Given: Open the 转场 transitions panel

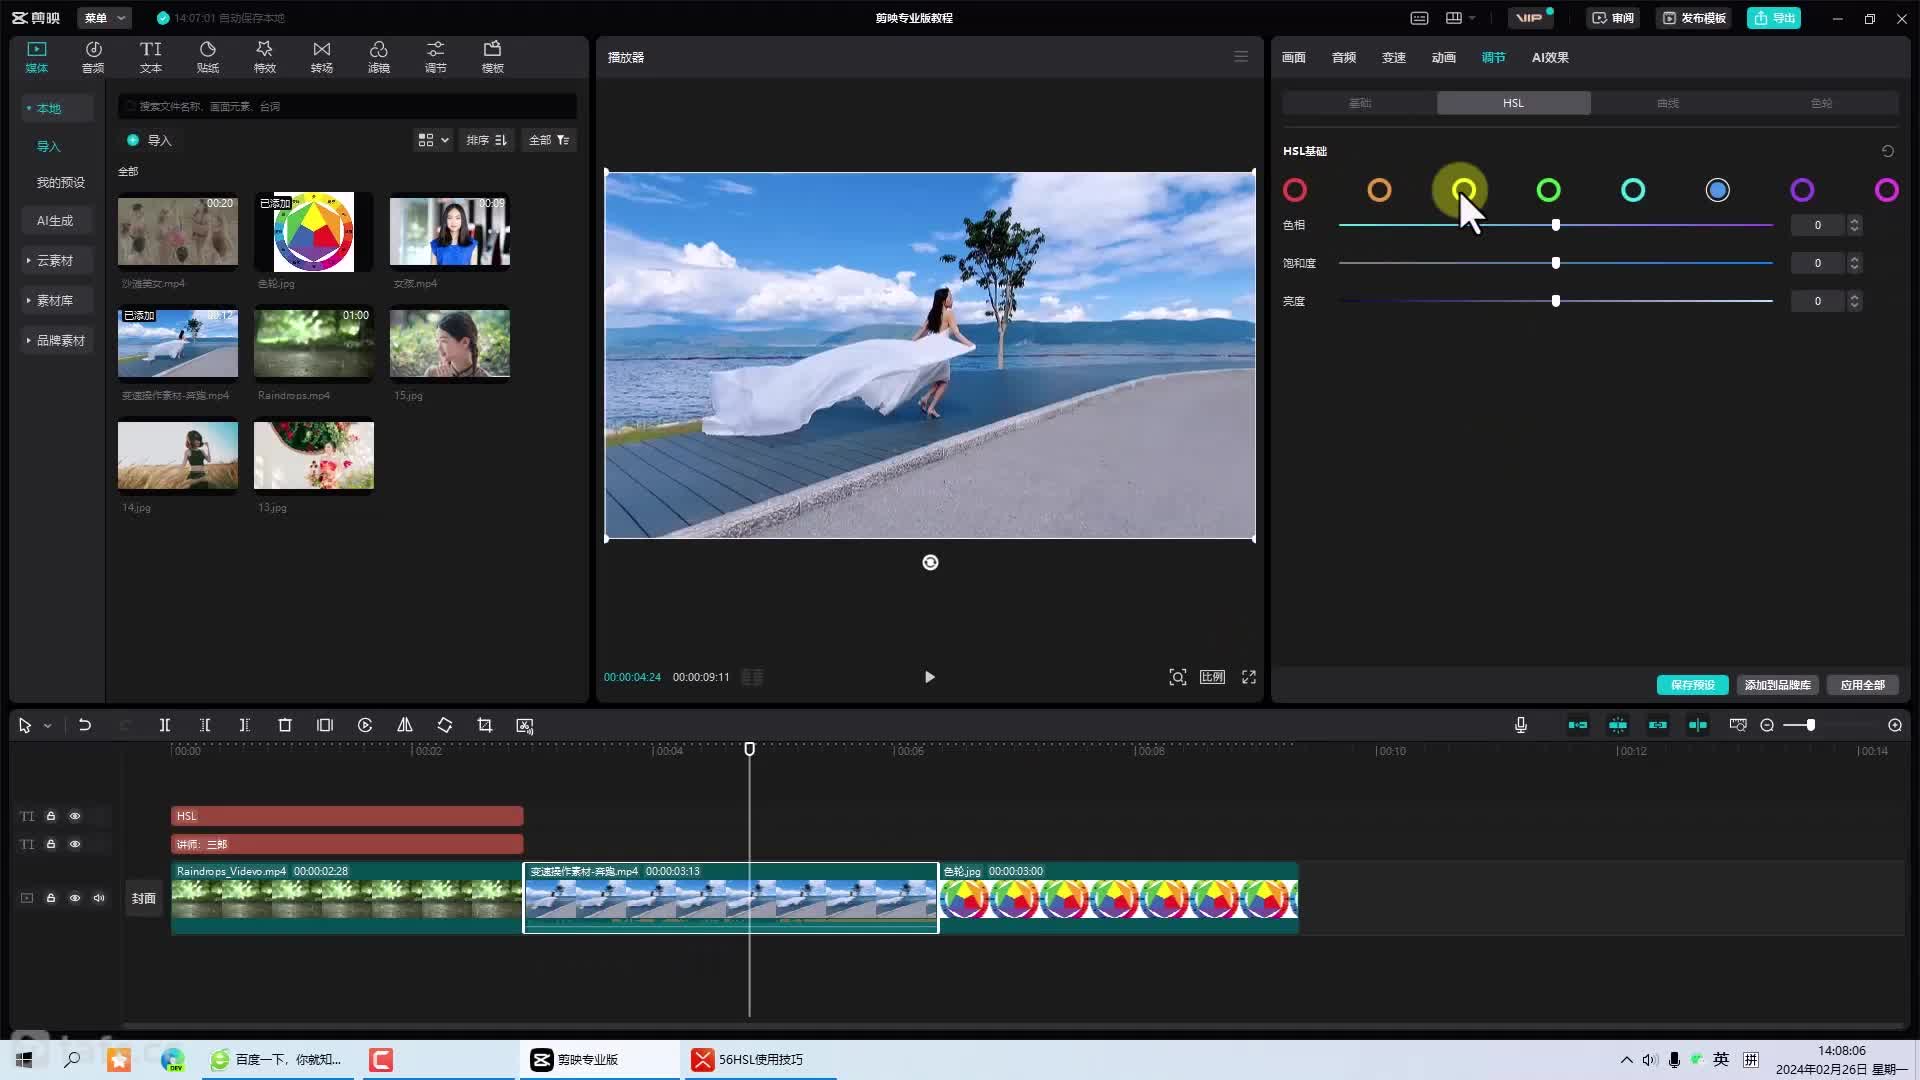Looking at the screenshot, I should click(x=321, y=57).
